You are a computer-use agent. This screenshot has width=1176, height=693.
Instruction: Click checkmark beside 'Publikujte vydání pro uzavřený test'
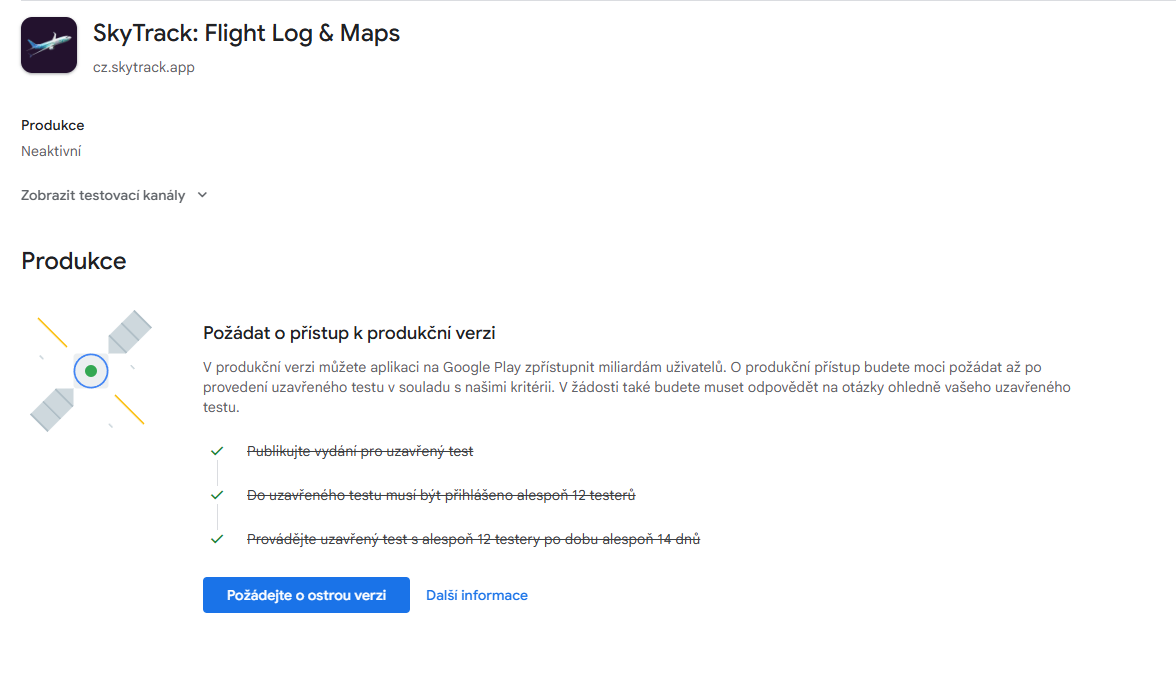[217, 451]
